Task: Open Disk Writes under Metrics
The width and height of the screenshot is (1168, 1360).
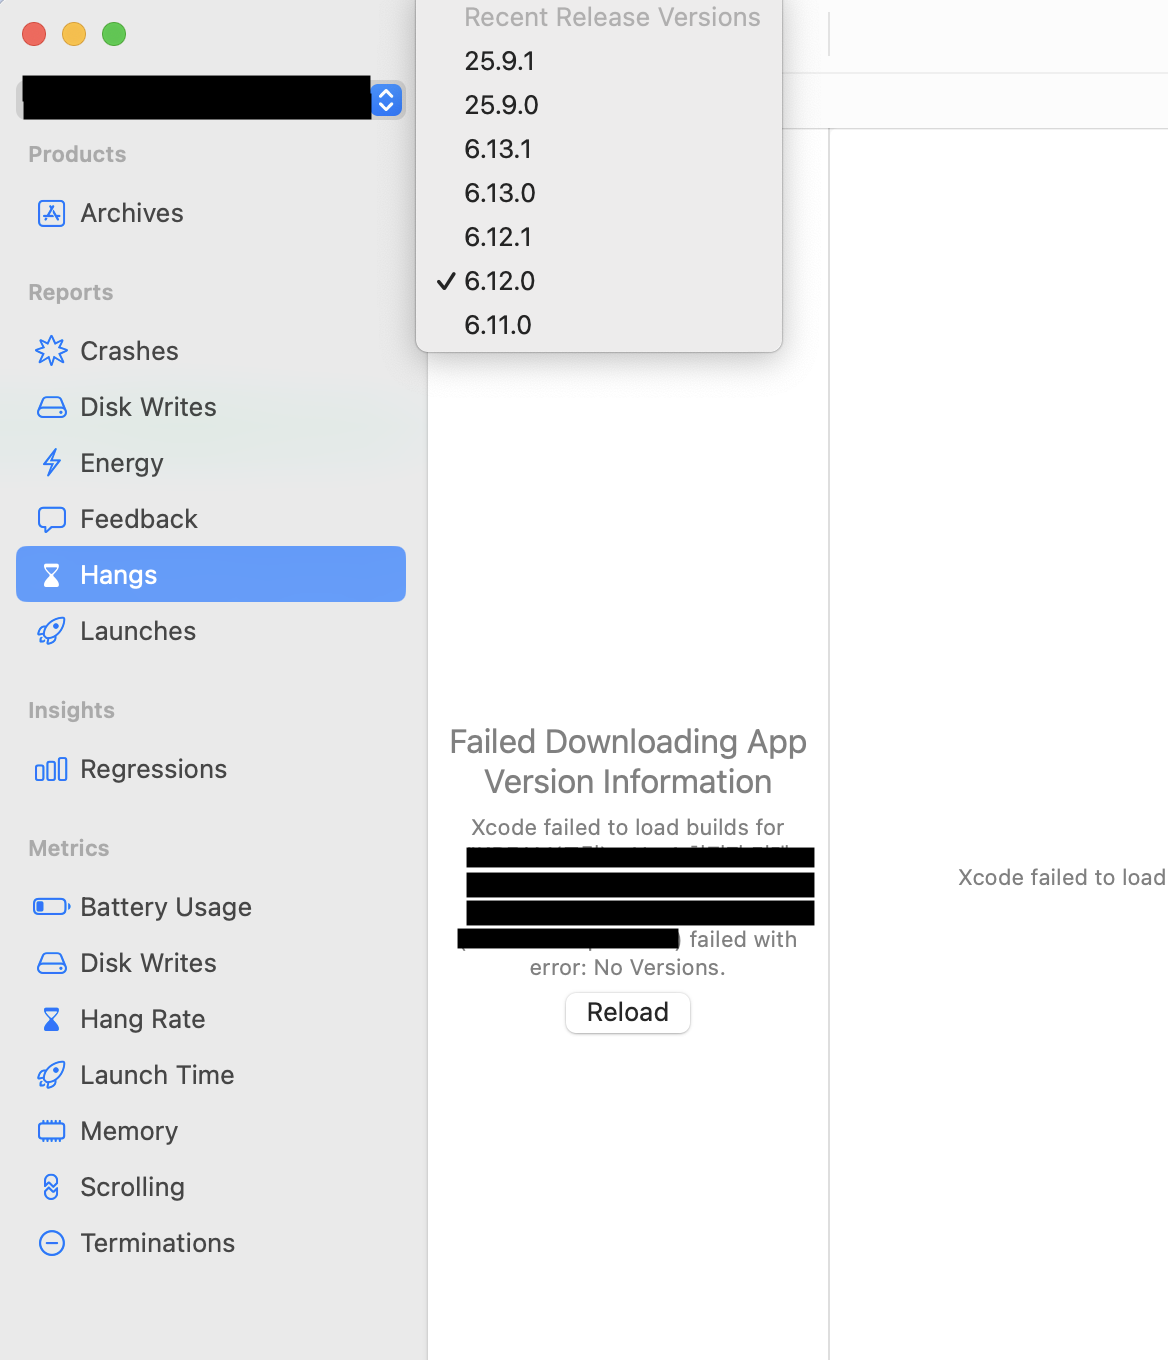Action: pos(211,963)
